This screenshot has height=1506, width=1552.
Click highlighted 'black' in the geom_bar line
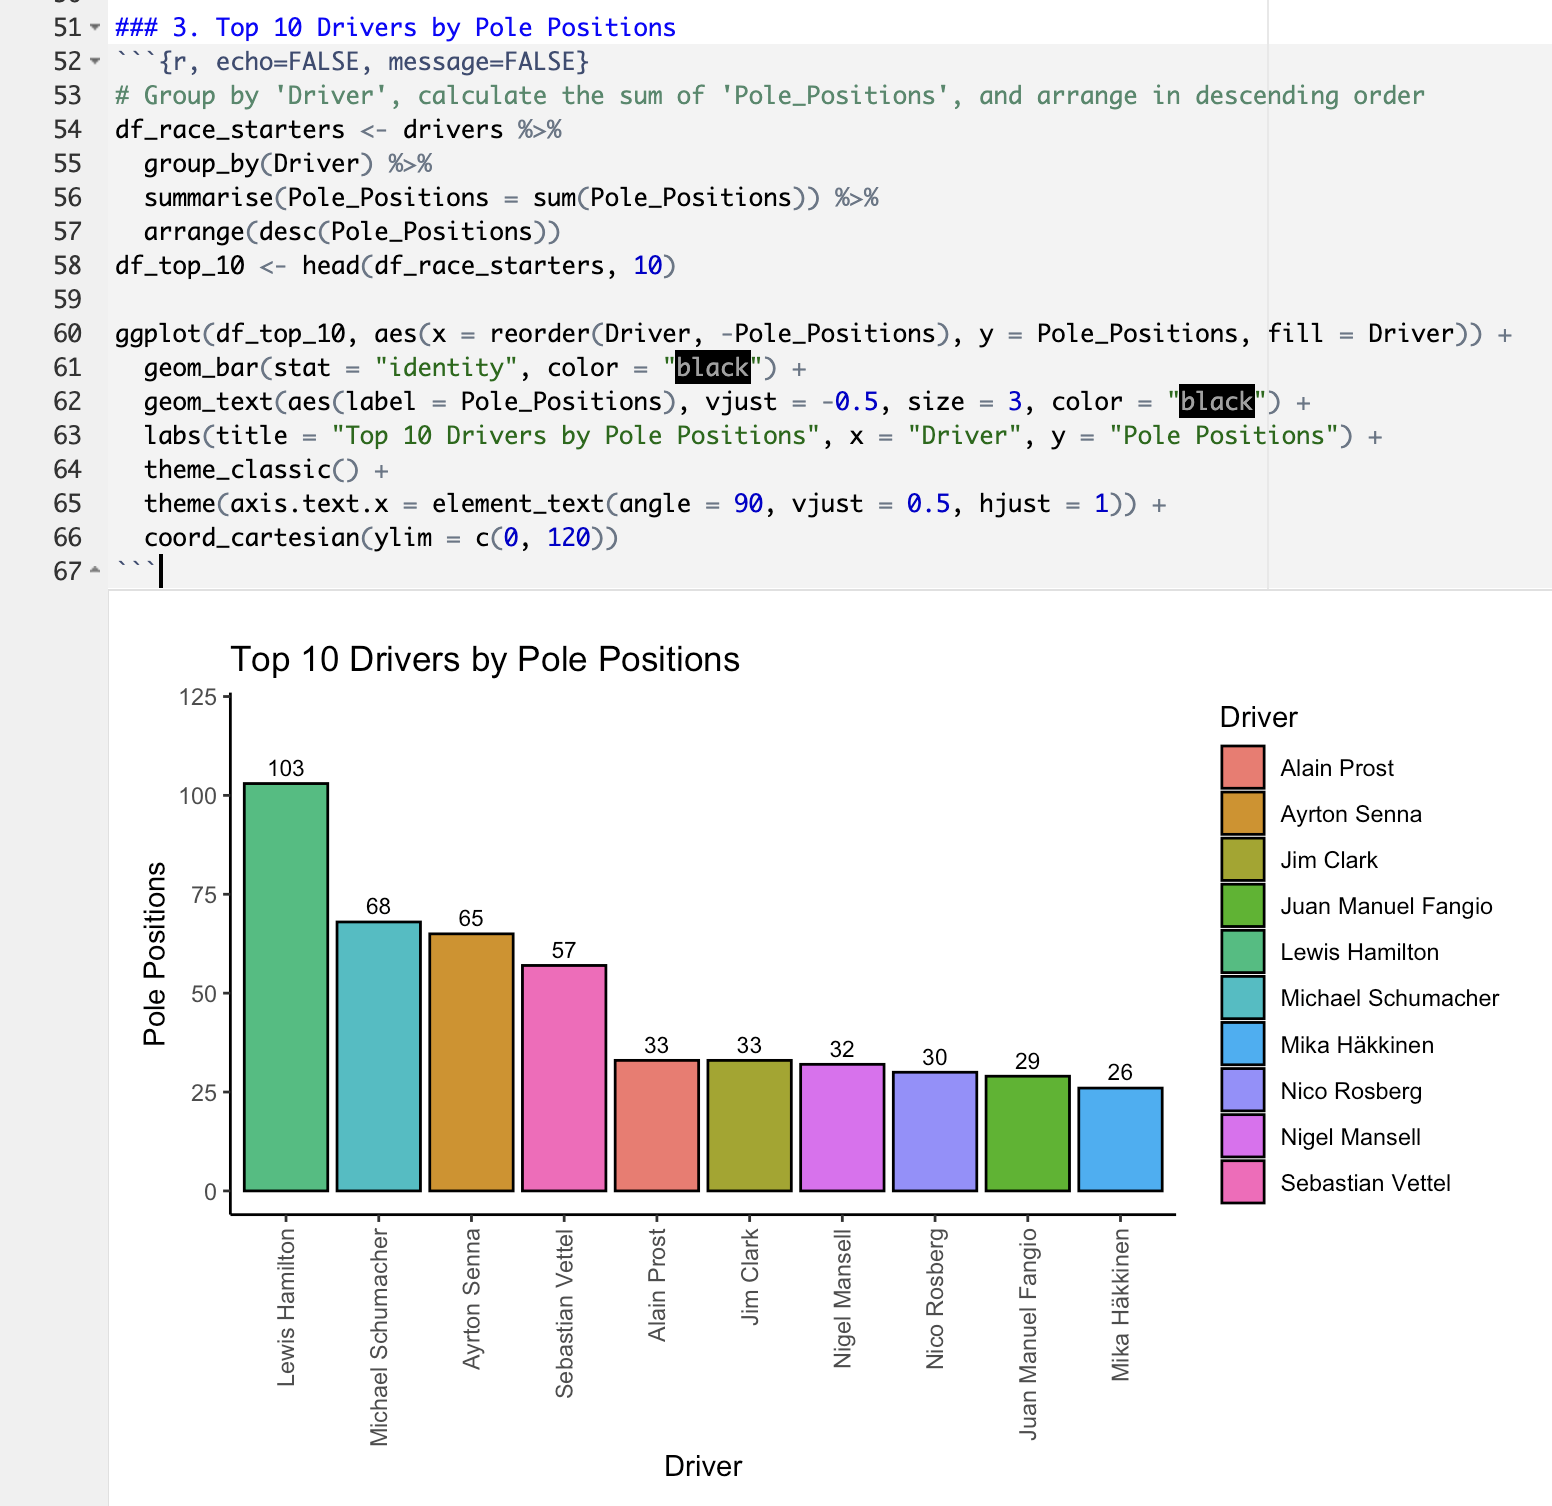pos(712,367)
